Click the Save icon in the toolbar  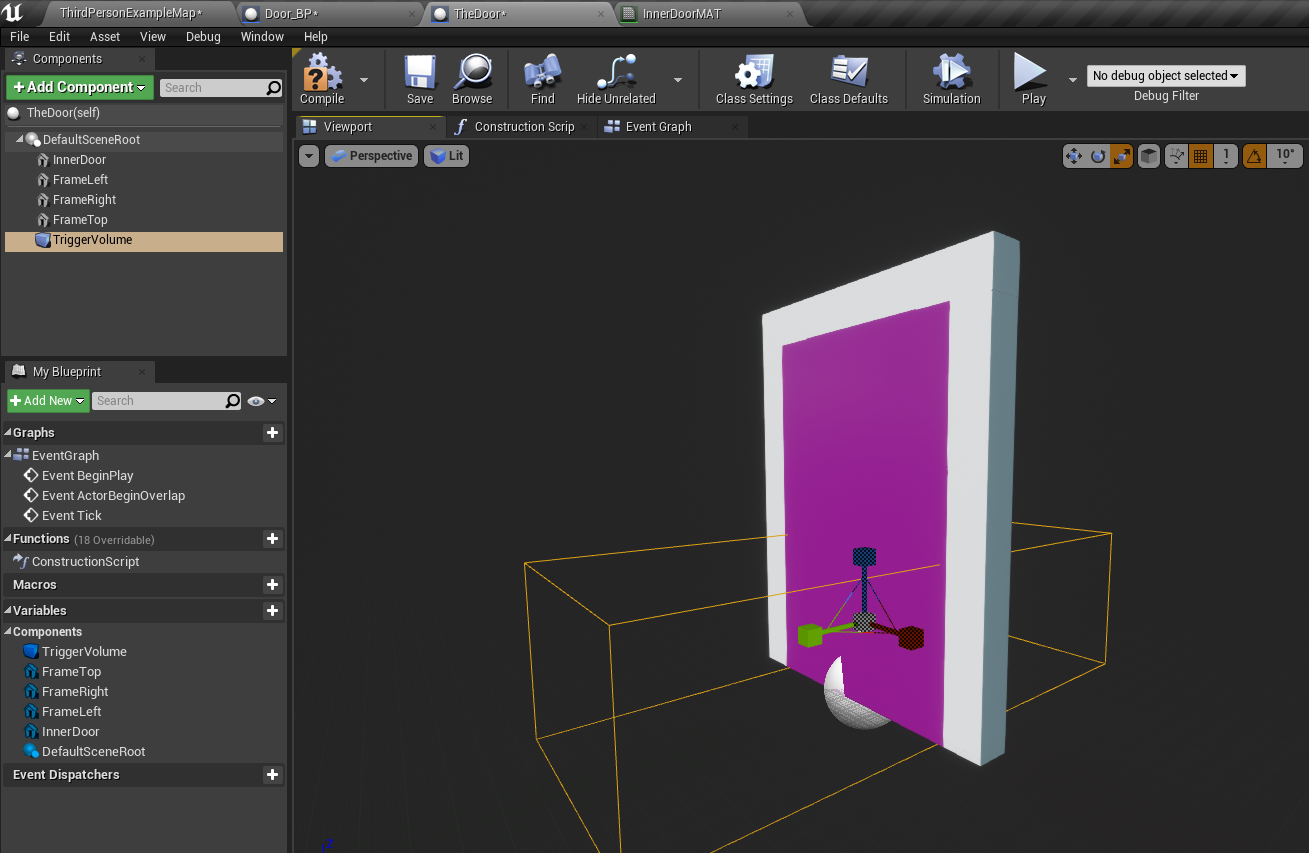pyautogui.click(x=419, y=79)
